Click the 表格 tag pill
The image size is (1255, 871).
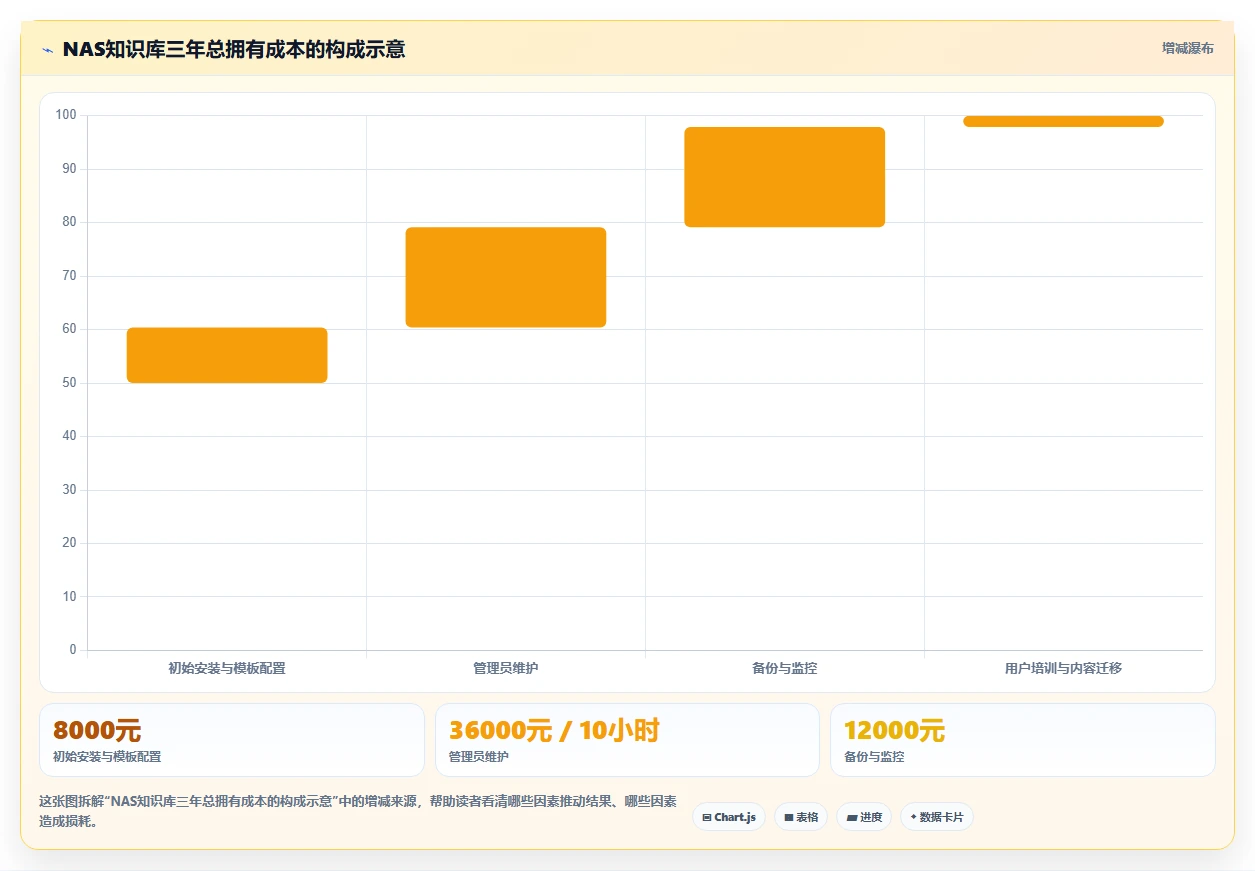click(801, 817)
